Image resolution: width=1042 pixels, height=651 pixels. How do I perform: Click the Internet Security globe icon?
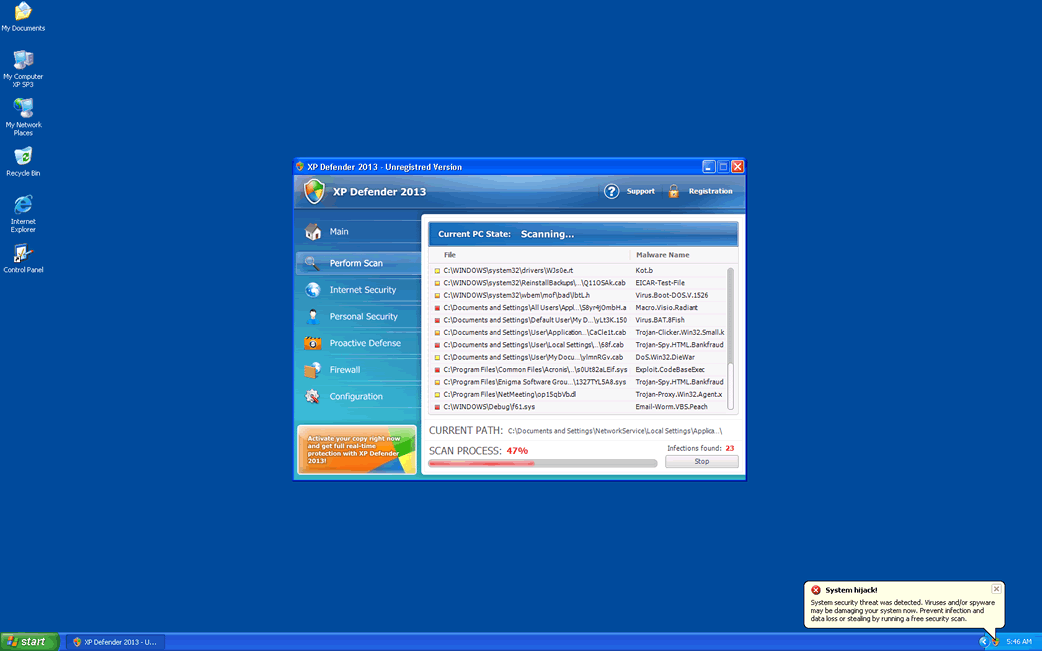point(313,290)
